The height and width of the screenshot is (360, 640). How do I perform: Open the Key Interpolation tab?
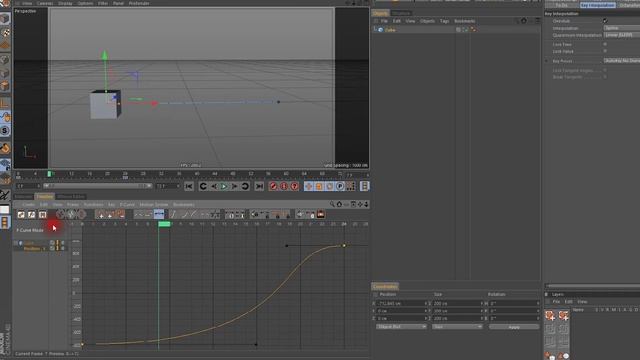tap(598, 5)
